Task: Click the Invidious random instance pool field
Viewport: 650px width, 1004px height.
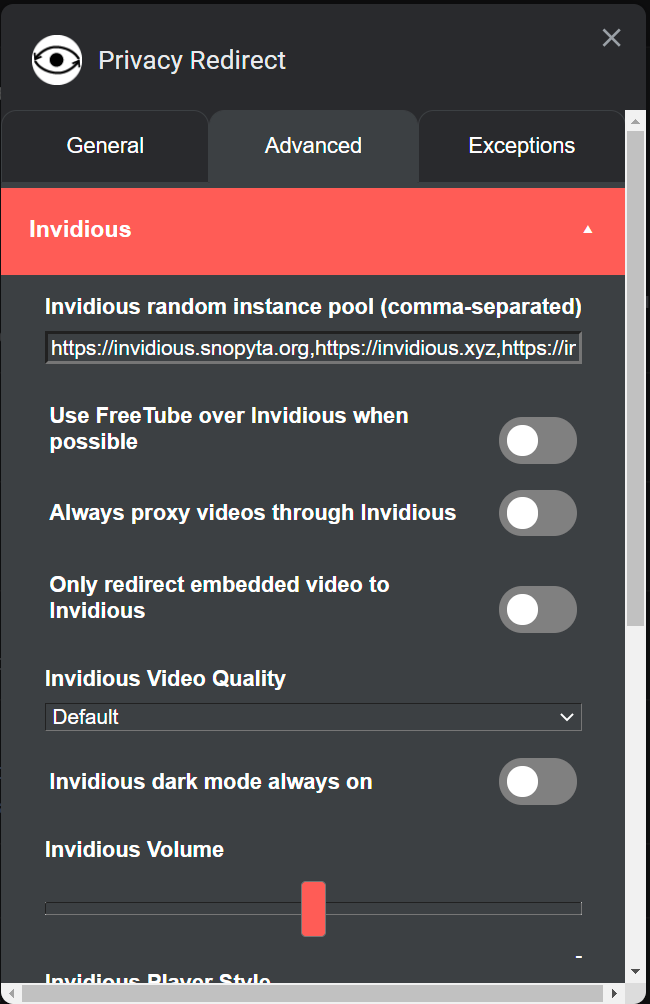Action: click(313, 348)
